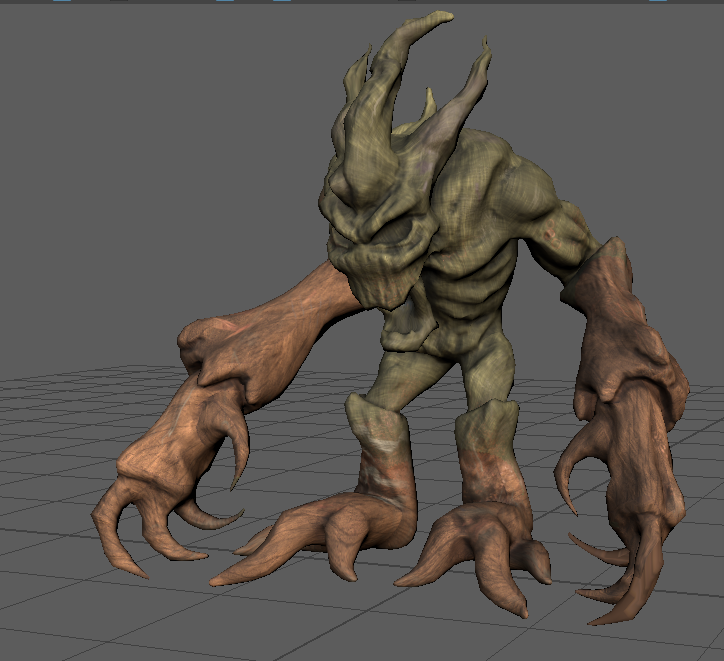Pick the clawed foot below the hanging arm
724x661 pixels.
pyautogui.click(x=480, y=550)
